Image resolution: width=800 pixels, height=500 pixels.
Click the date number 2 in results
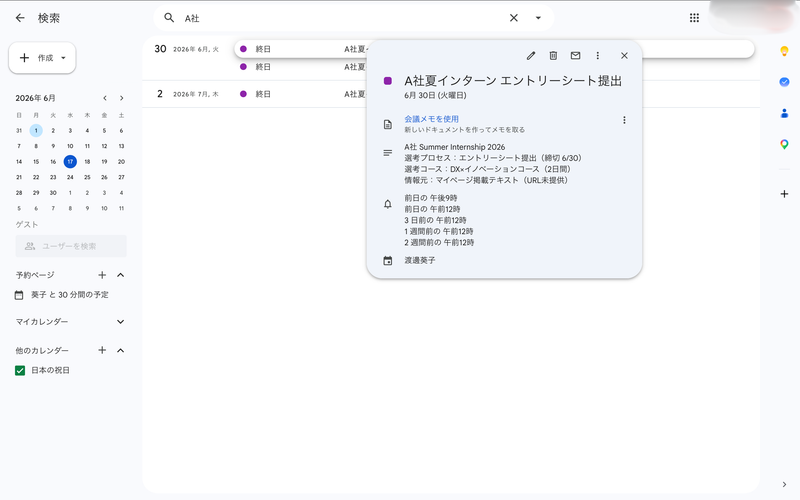(160, 94)
